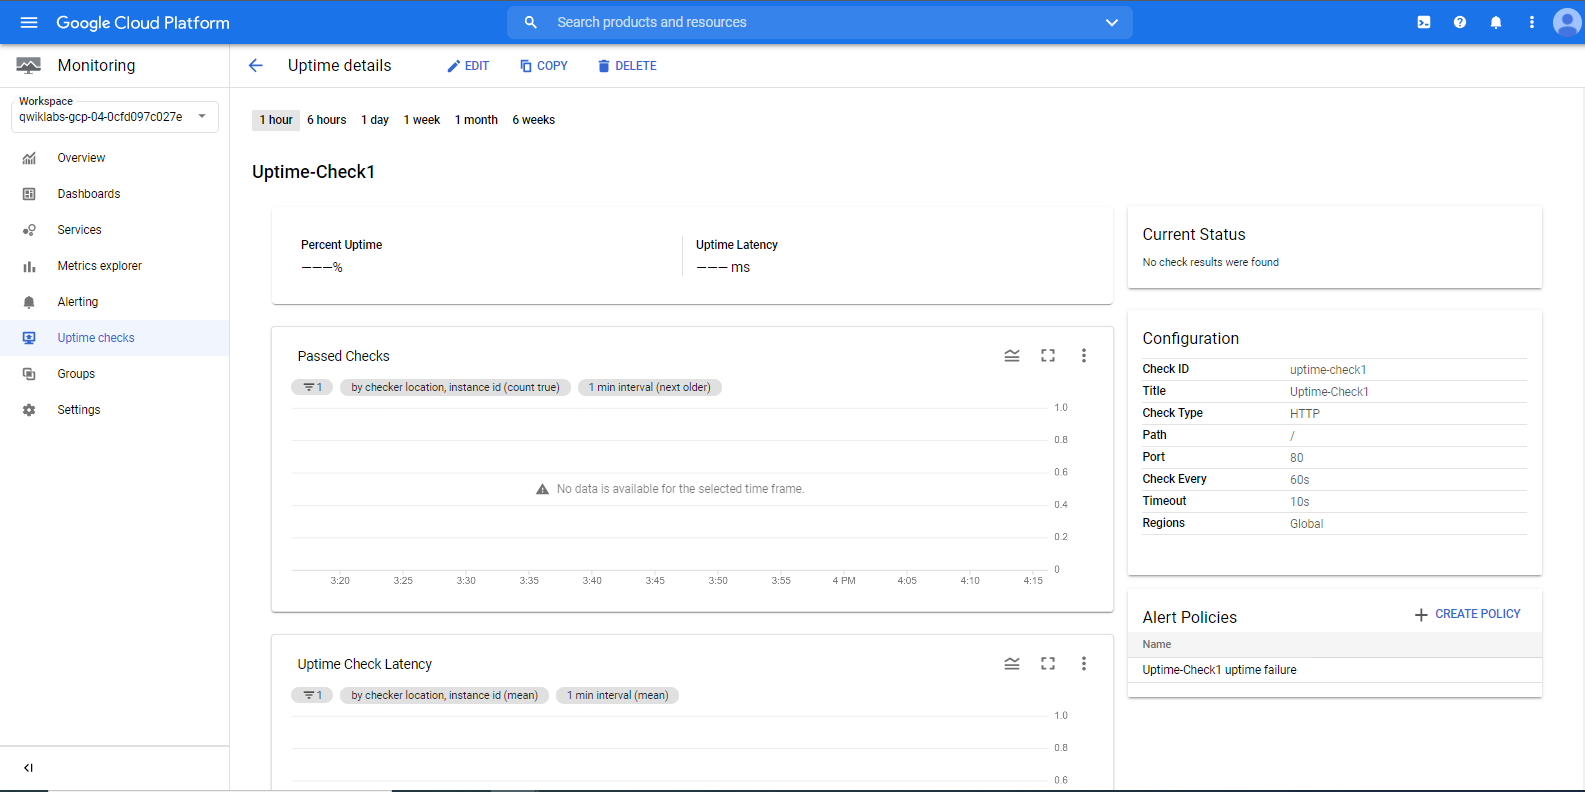Click the 'Global' Regions value
1585x792 pixels.
coord(1306,524)
